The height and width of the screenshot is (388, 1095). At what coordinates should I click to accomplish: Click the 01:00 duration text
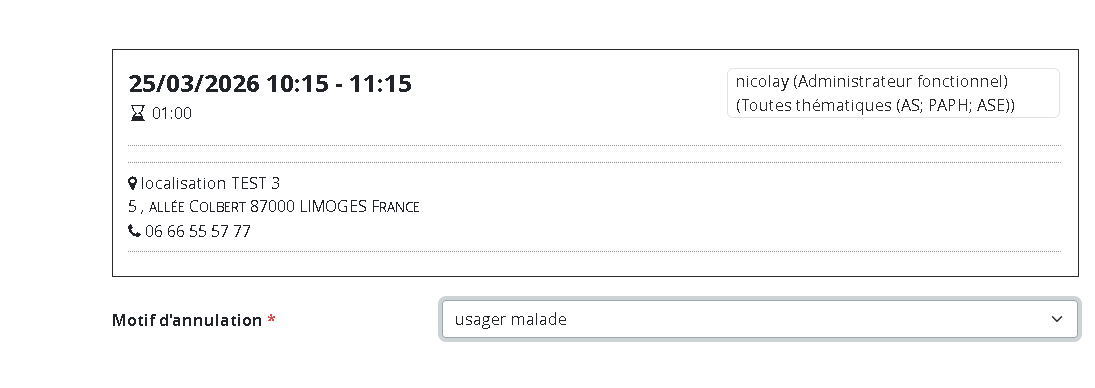172,113
